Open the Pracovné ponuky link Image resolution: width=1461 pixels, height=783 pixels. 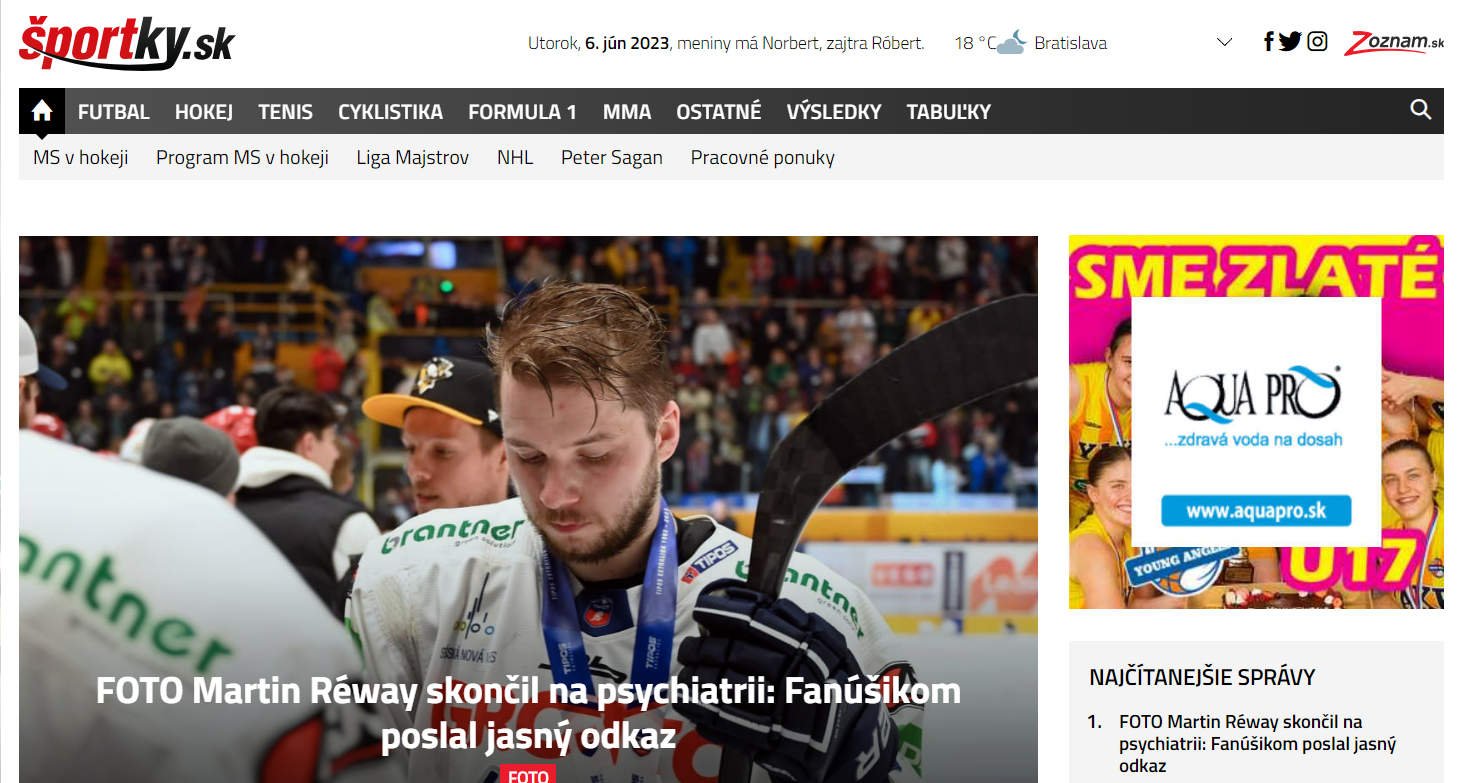tap(762, 157)
